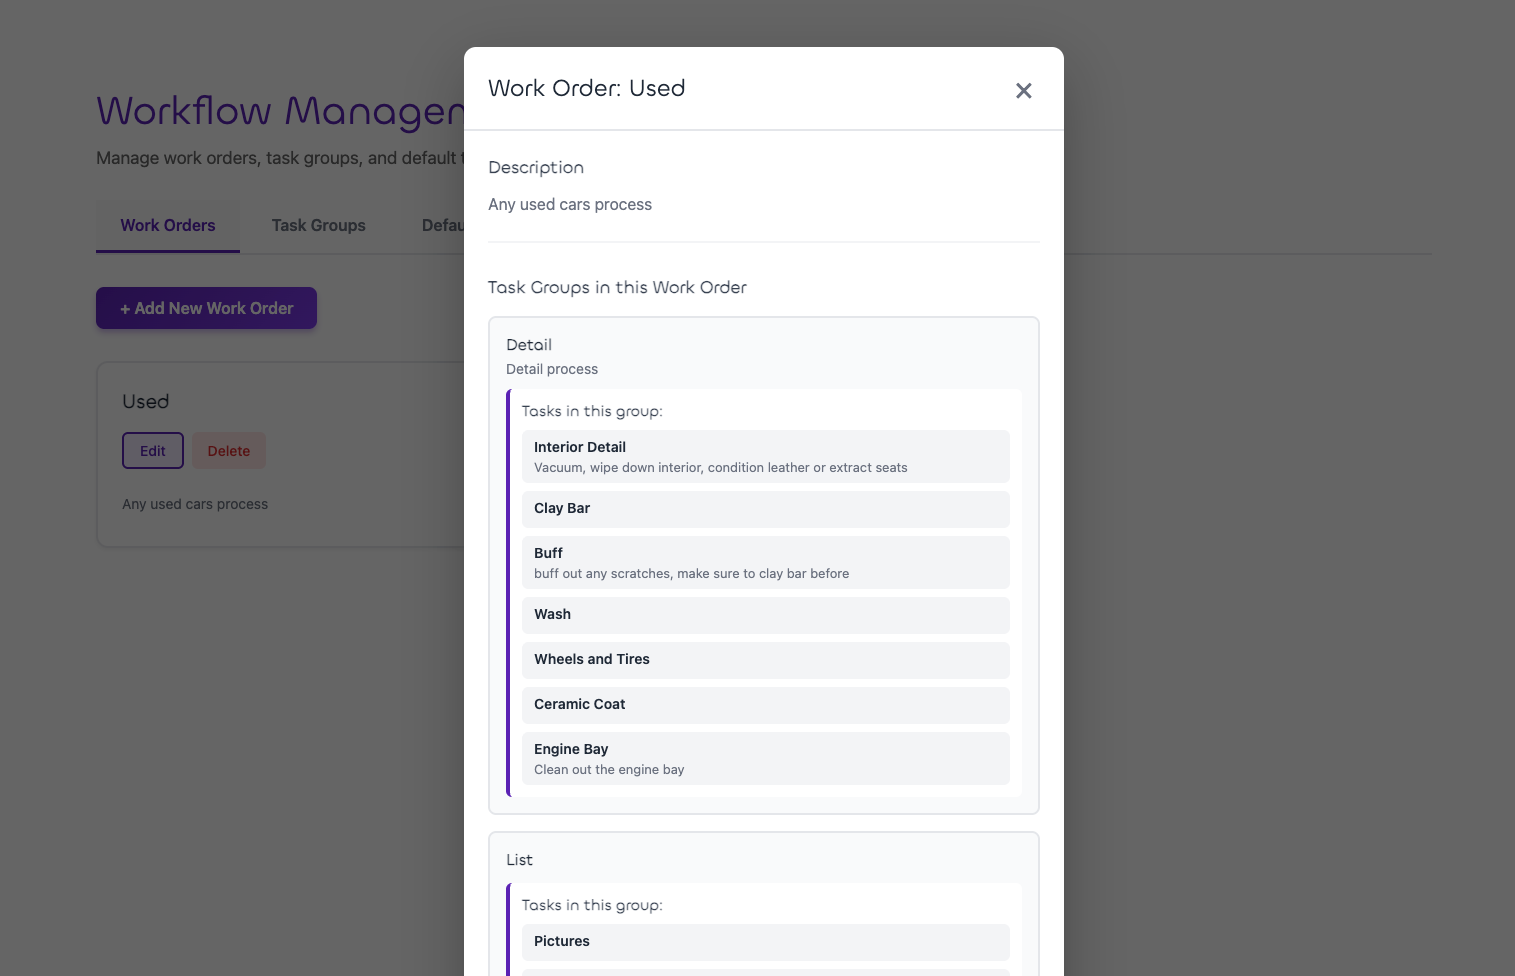The height and width of the screenshot is (976, 1515).
Task: Select the Ceramic Coat task
Action: 765,705
